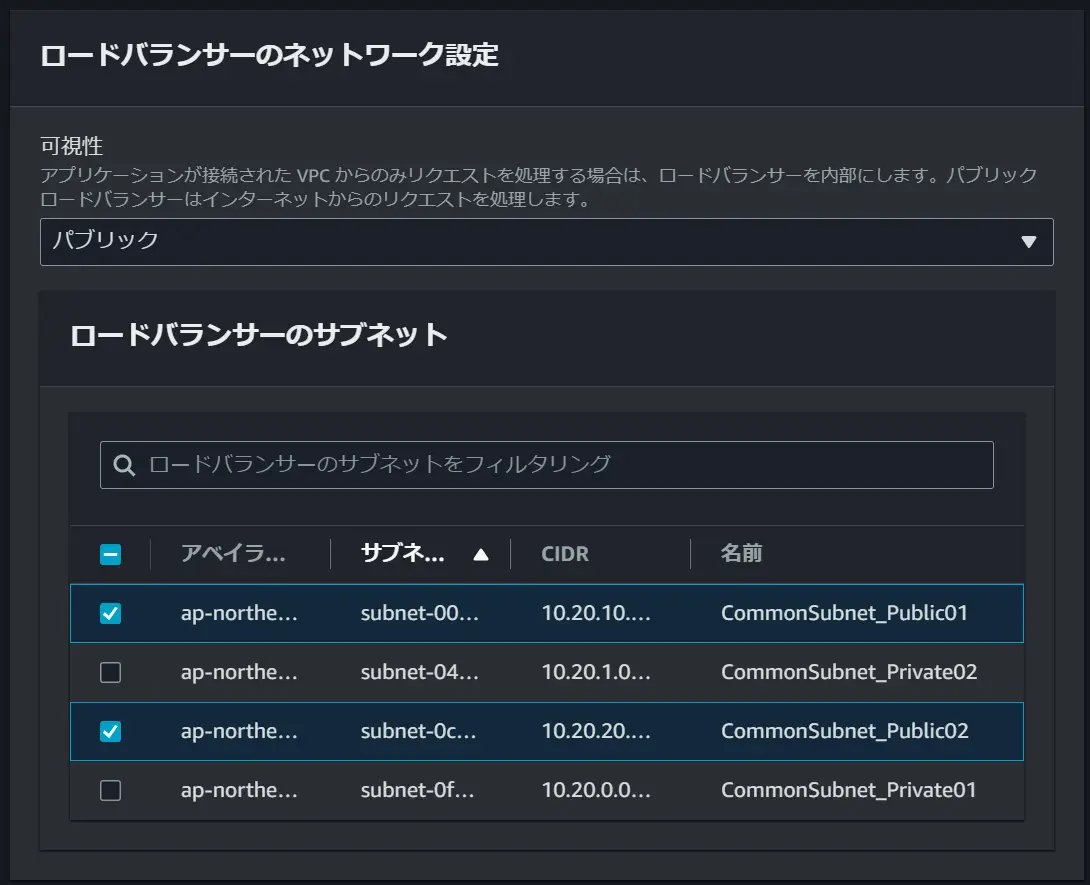Check the CommonSubnet_Private02 checkbox
The width and height of the screenshot is (1090, 885).
click(x=111, y=672)
